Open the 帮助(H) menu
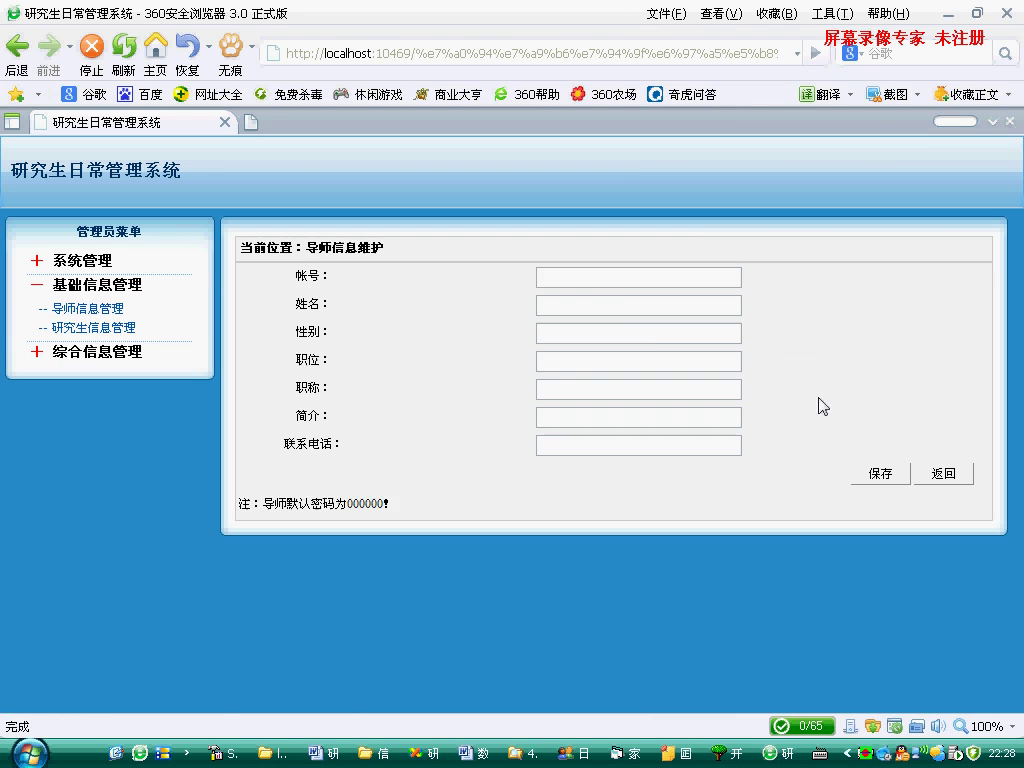 click(x=888, y=14)
